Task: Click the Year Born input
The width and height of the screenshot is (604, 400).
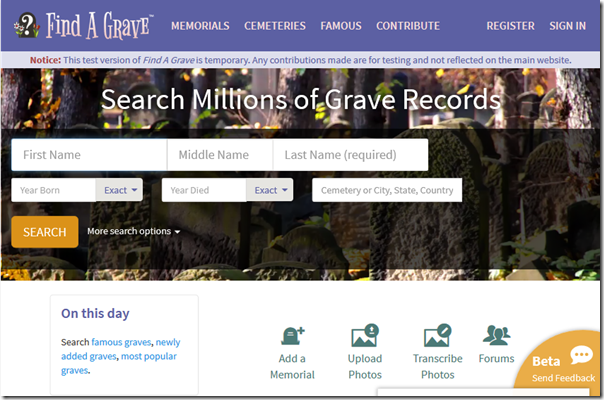Action: point(54,190)
